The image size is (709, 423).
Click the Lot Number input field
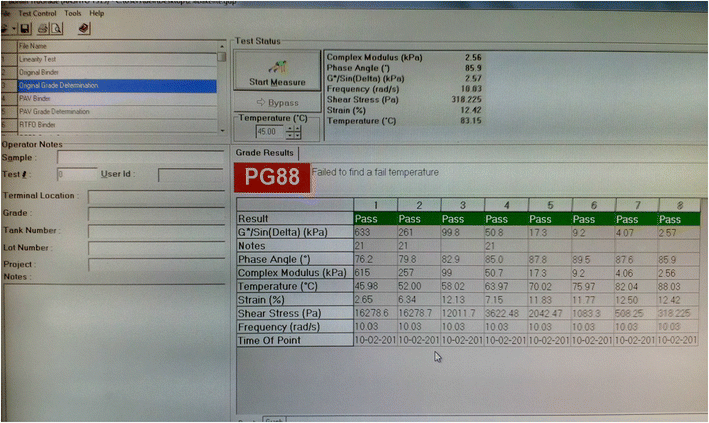pyautogui.click(x=156, y=248)
